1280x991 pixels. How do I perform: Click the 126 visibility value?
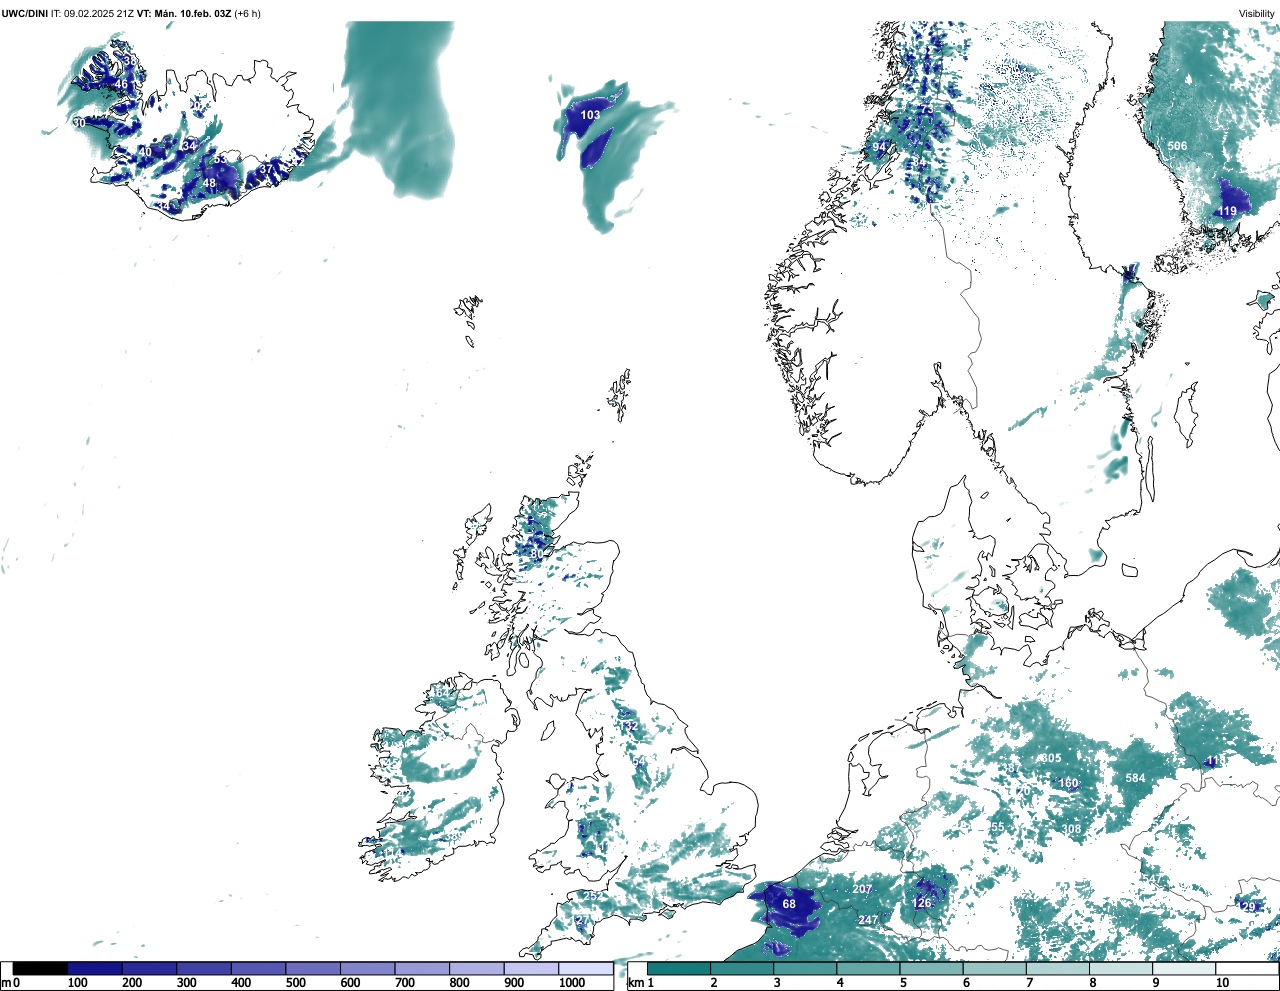922,903
